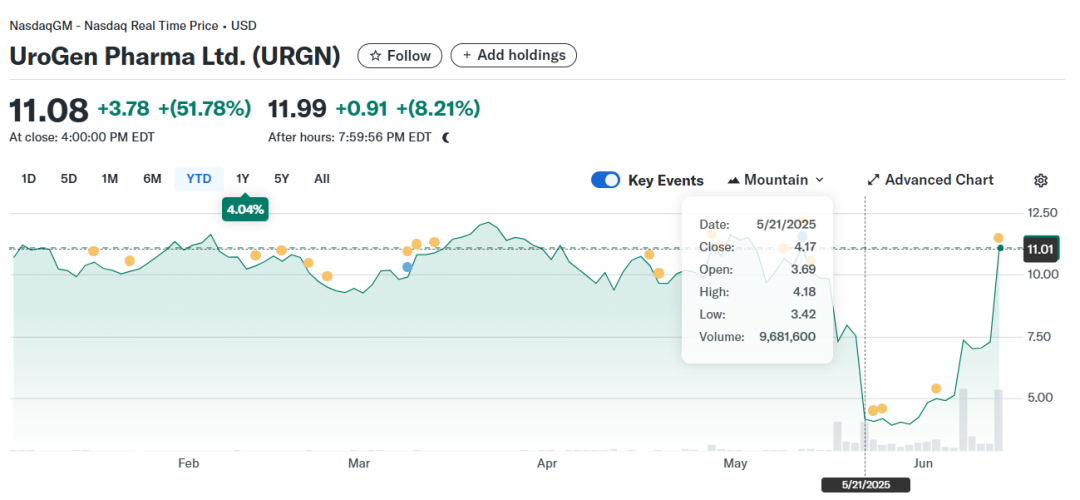Screen dimensions: 1080x500
Task: Select the YTD time range
Action: (x=199, y=179)
